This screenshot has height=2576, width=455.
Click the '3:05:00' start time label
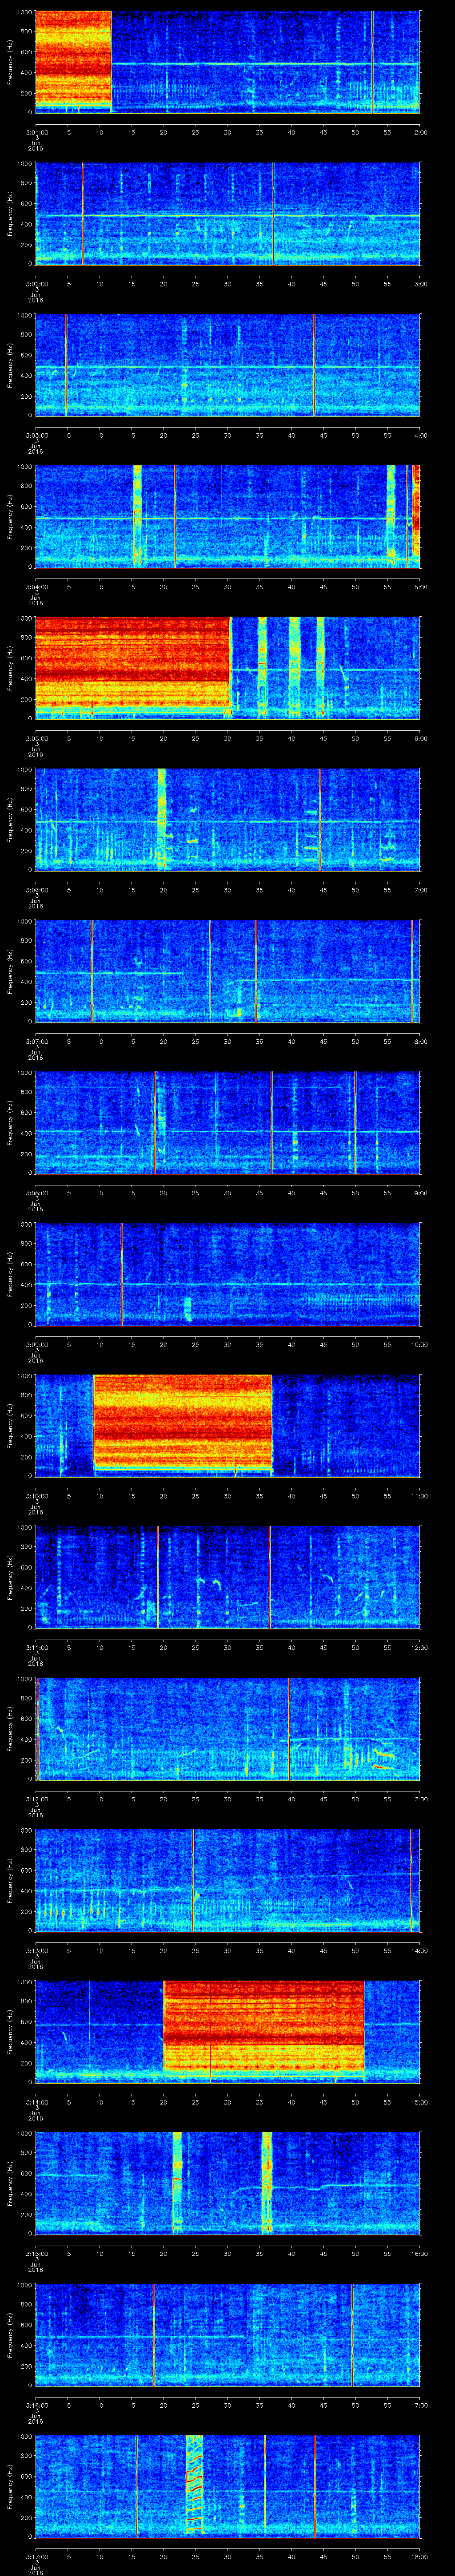pos(37,738)
